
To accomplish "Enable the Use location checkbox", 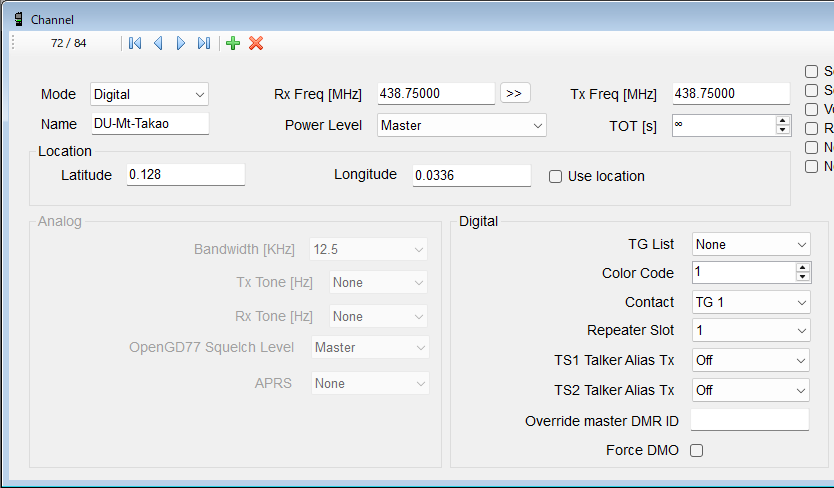I will (x=556, y=177).
